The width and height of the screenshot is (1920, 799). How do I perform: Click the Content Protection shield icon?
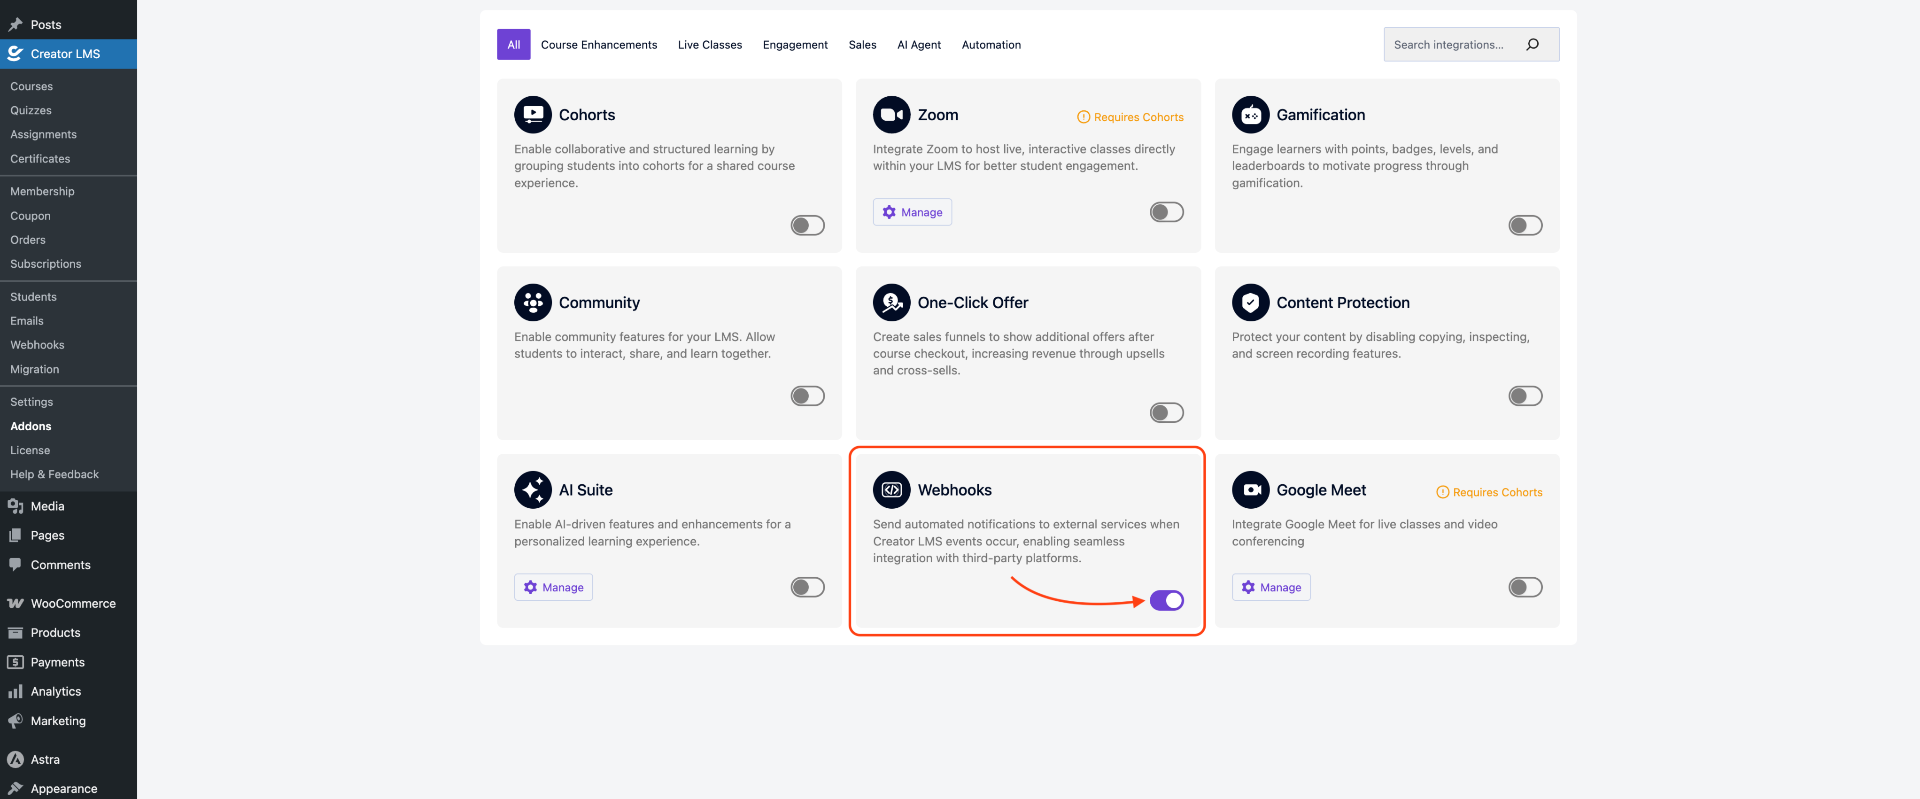pos(1251,303)
